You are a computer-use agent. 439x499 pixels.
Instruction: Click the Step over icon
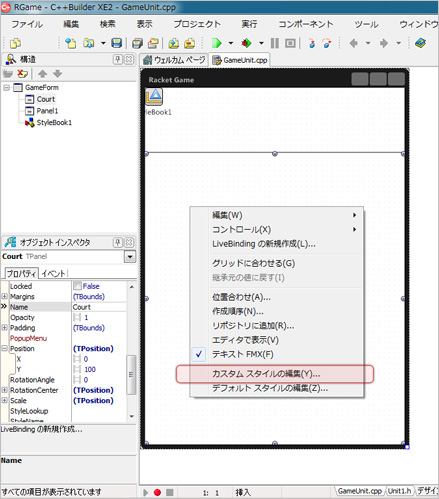pyautogui.click(x=327, y=43)
